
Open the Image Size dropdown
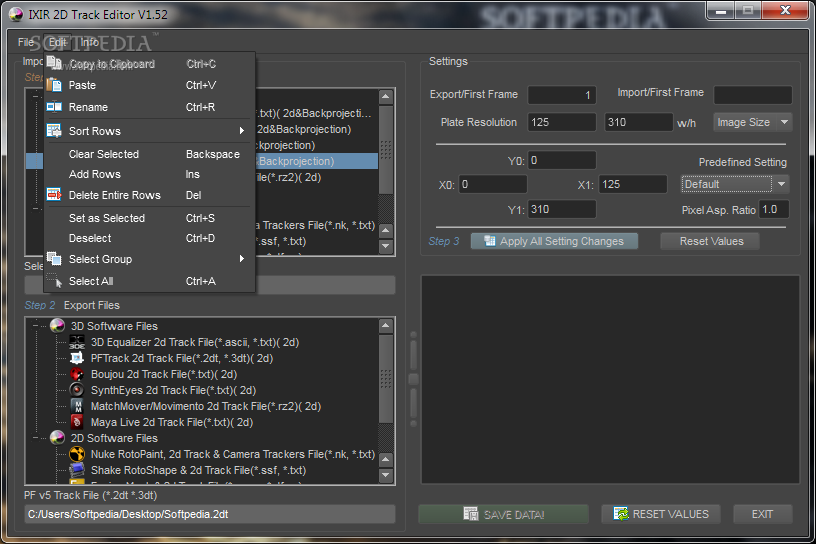tap(753, 122)
